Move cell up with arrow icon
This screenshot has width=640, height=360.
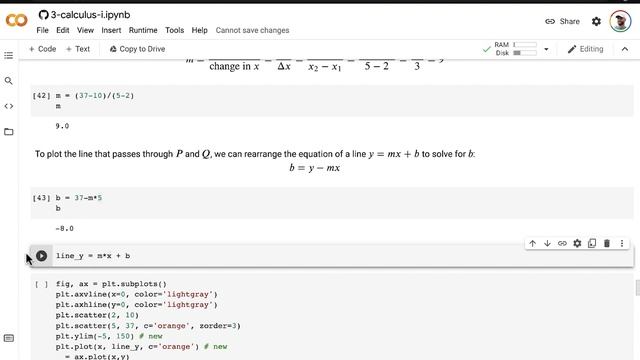coord(533,244)
